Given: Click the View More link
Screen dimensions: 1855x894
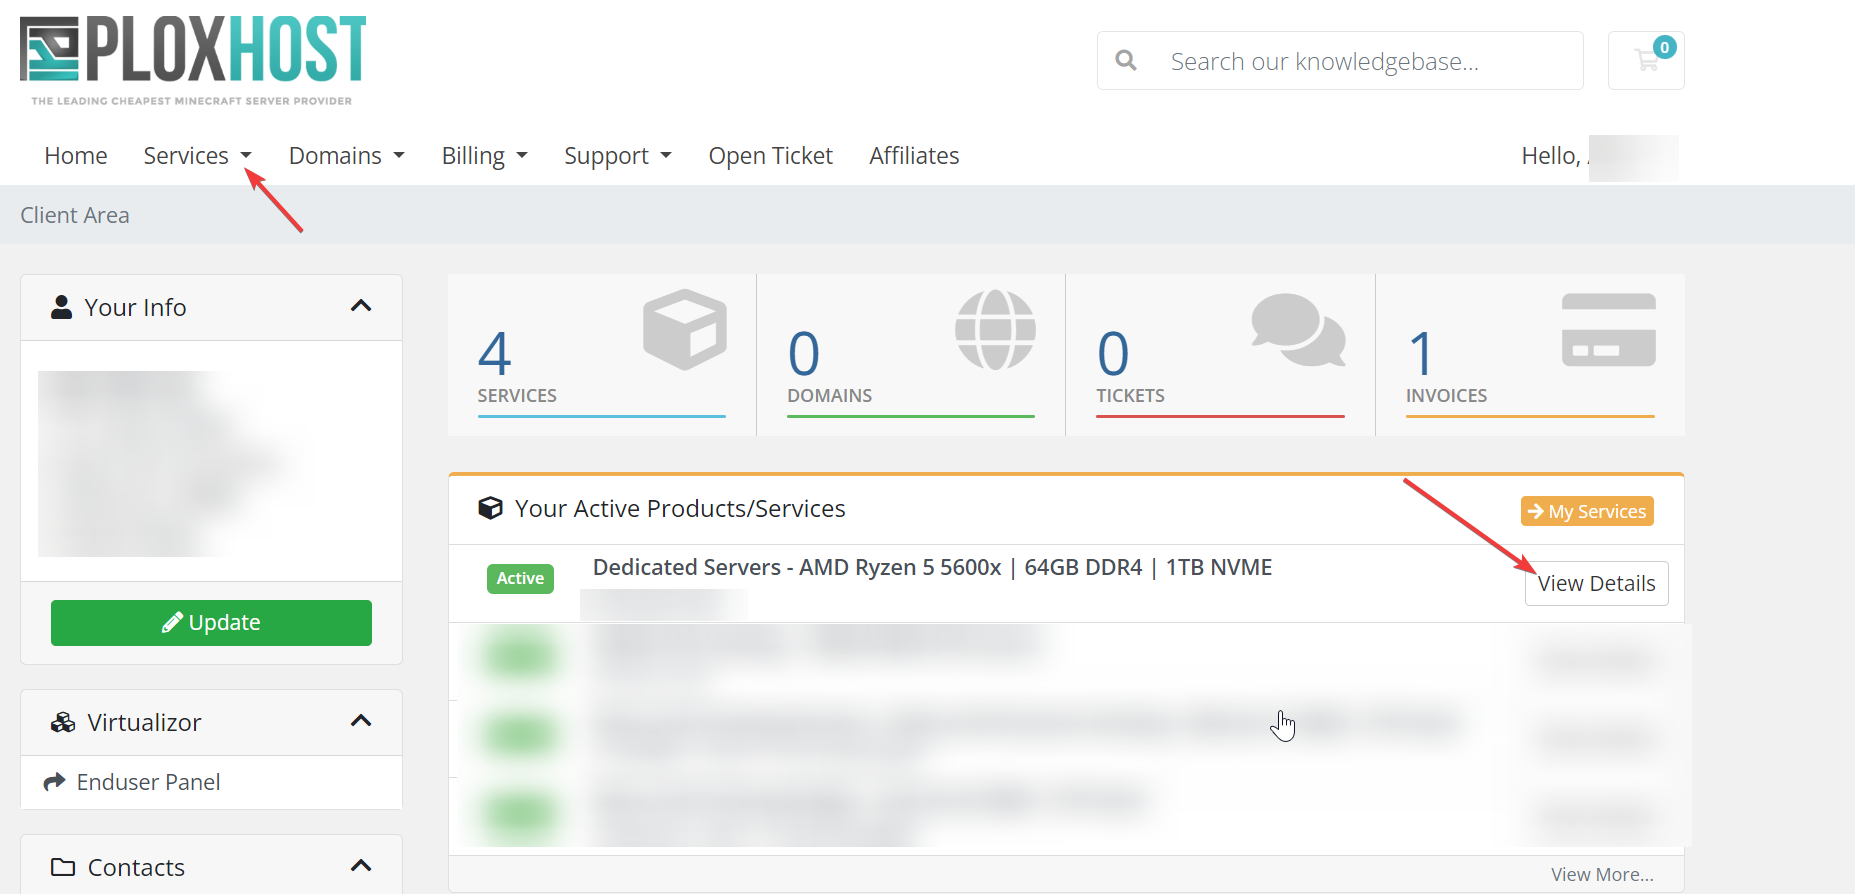Looking at the screenshot, I should pyautogui.click(x=1602, y=874).
